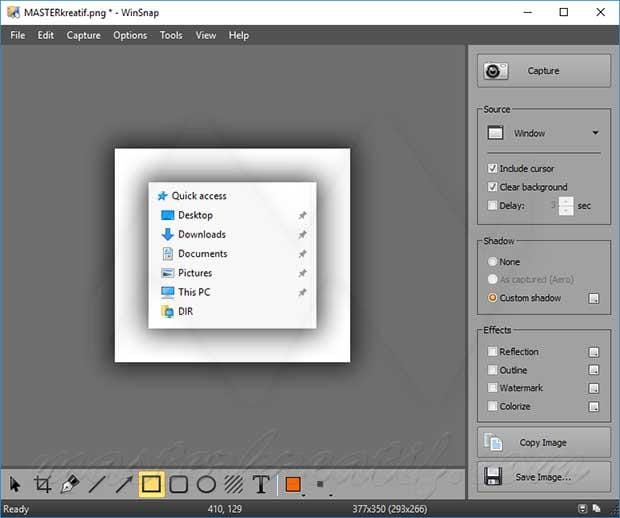The width and height of the screenshot is (620, 518).
Task: Select the Pen drawing tool
Action: coord(70,484)
